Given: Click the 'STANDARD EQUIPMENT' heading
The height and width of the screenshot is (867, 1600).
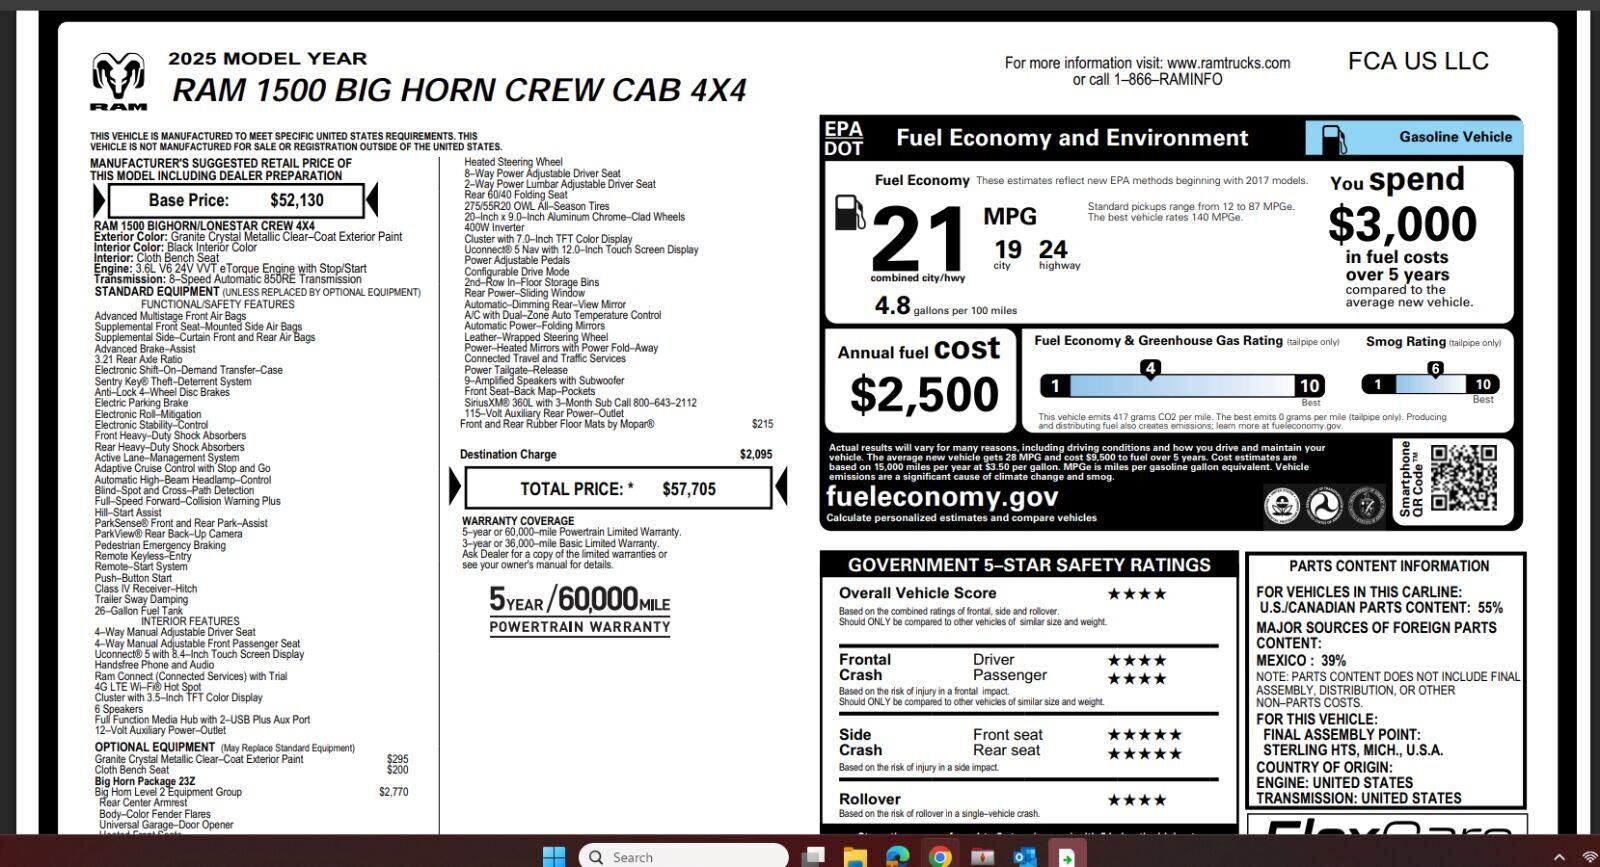Looking at the screenshot, I should pyautogui.click(x=156, y=292).
